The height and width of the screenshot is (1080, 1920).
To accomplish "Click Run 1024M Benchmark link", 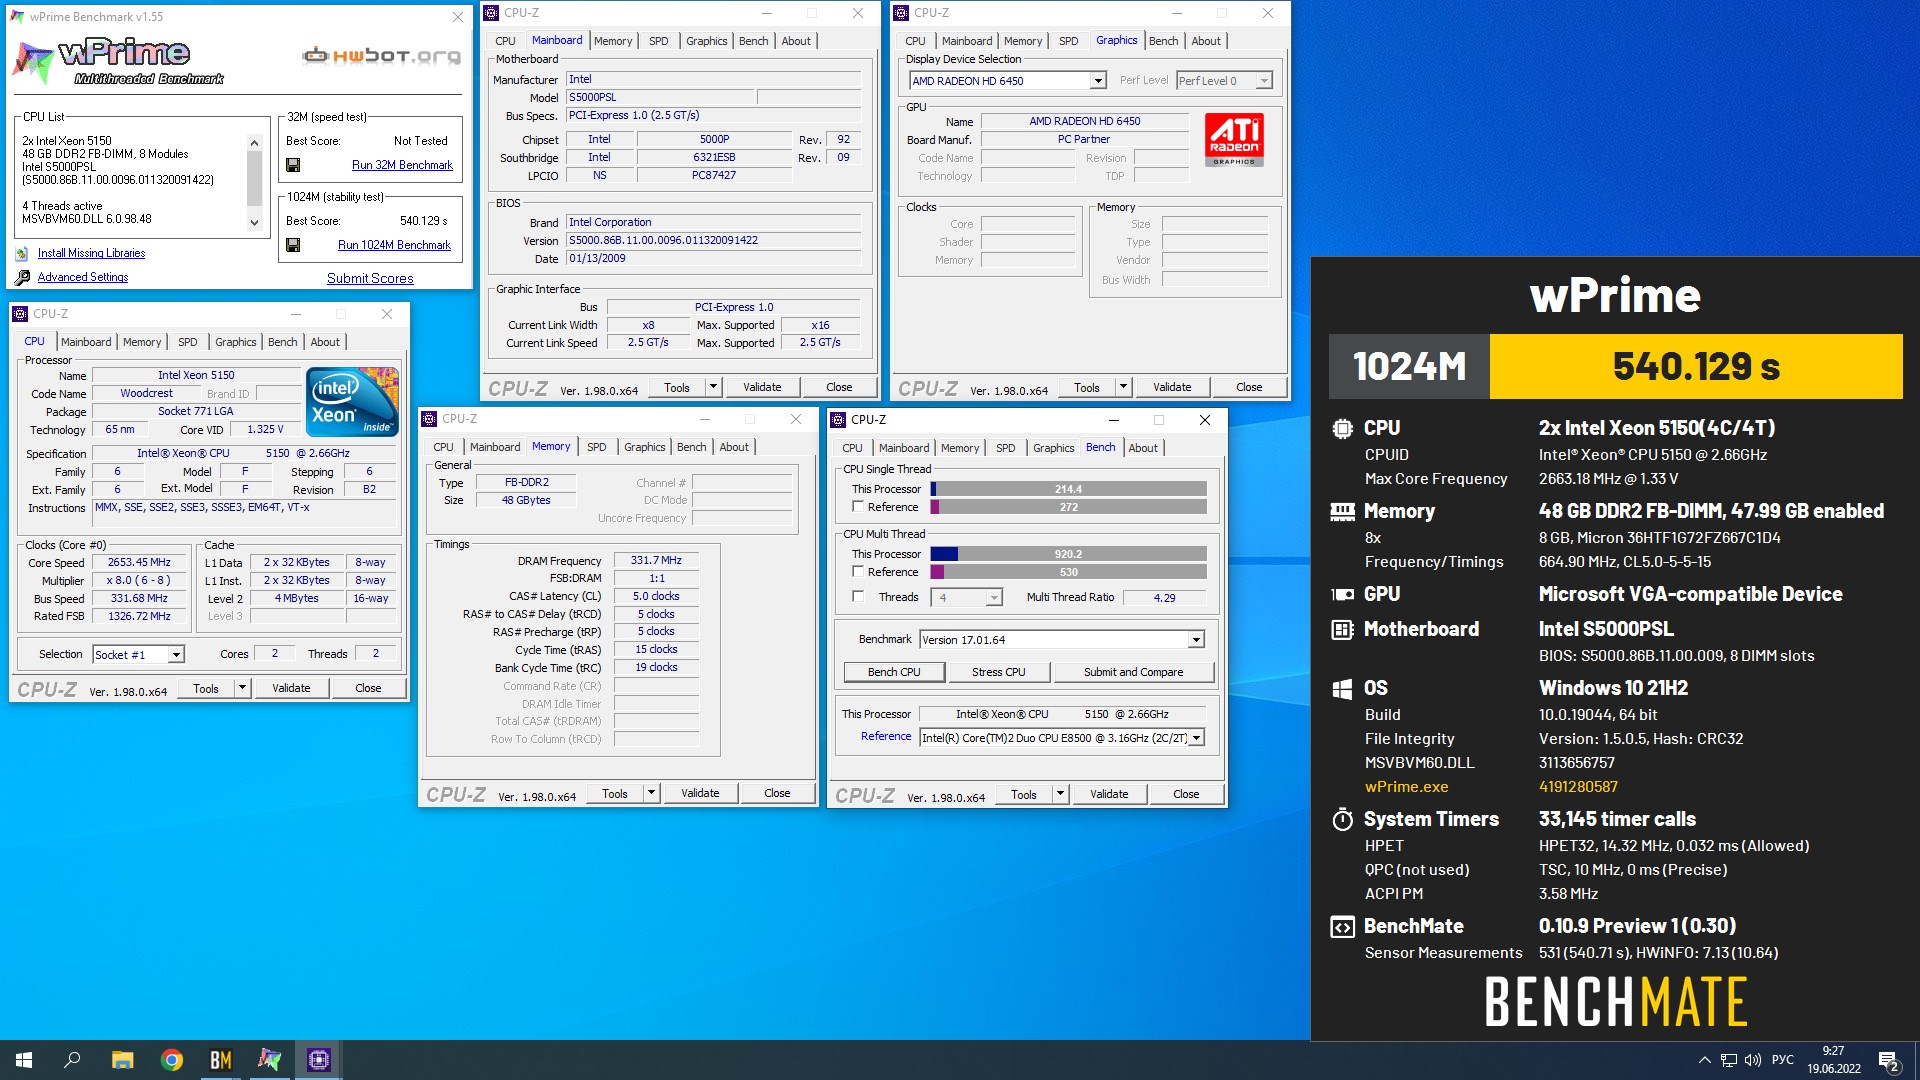I will 394,245.
